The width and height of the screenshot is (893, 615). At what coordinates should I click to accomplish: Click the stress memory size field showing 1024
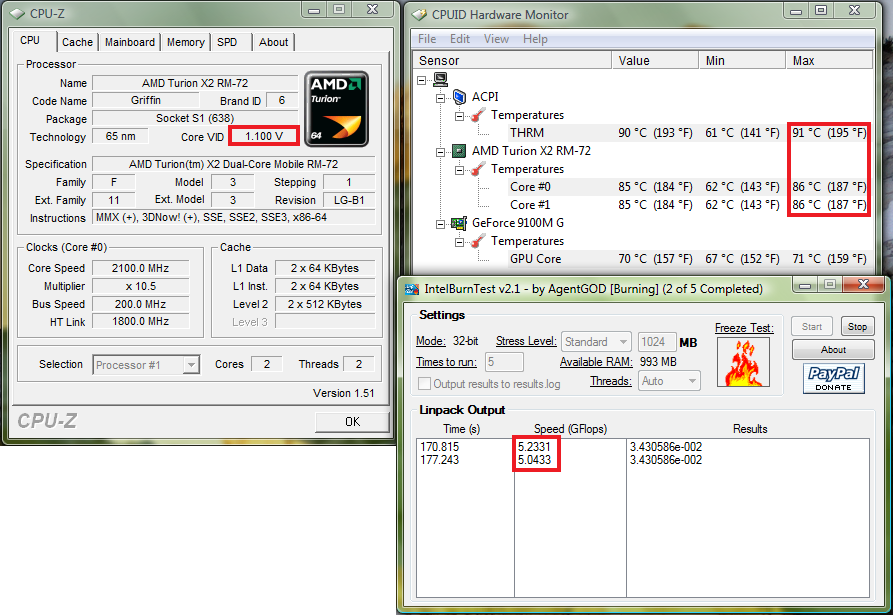click(657, 342)
